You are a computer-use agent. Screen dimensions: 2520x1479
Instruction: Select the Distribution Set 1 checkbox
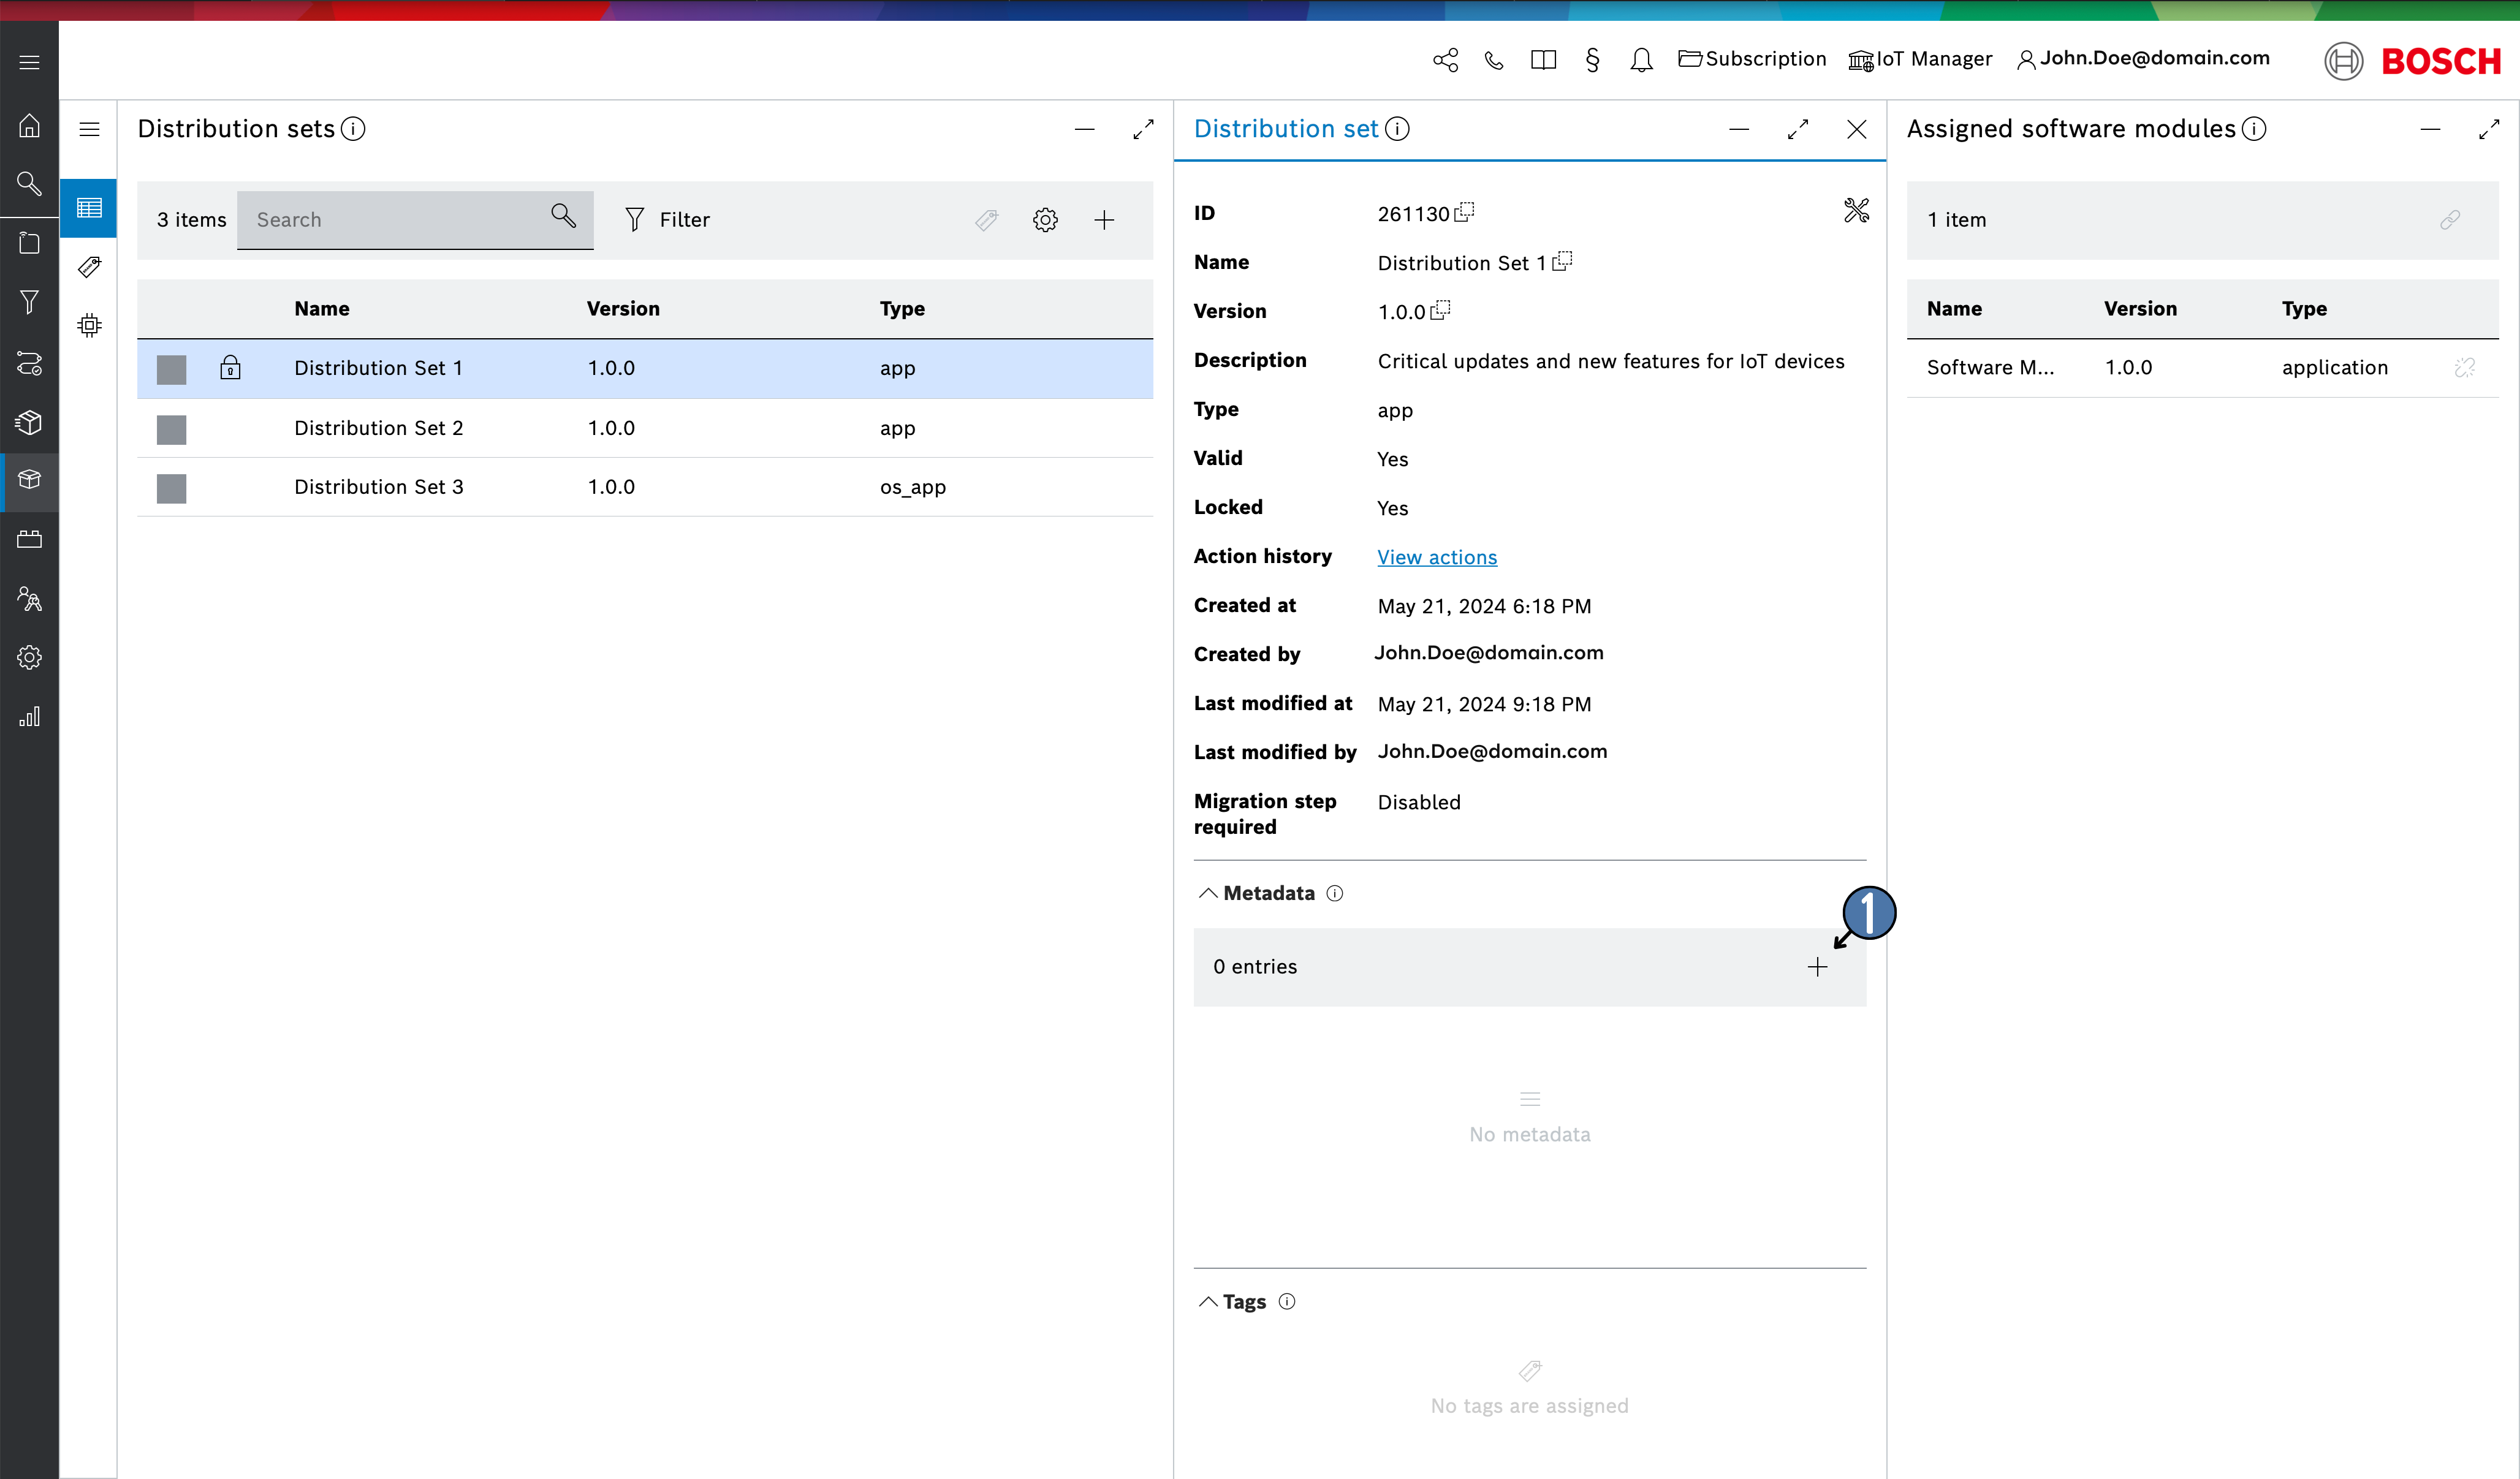(171, 369)
